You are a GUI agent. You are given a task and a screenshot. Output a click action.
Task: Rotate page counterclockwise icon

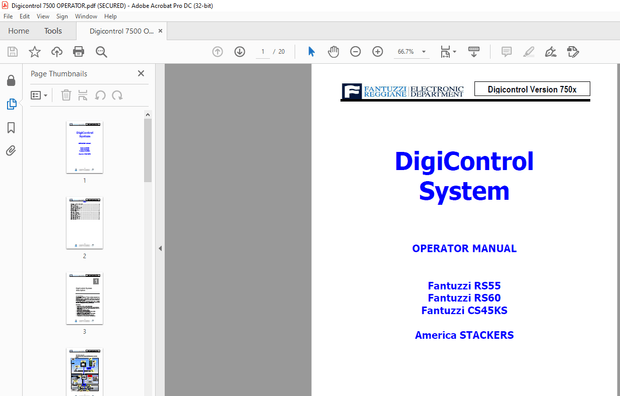pyautogui.click(x=100, y=95)
